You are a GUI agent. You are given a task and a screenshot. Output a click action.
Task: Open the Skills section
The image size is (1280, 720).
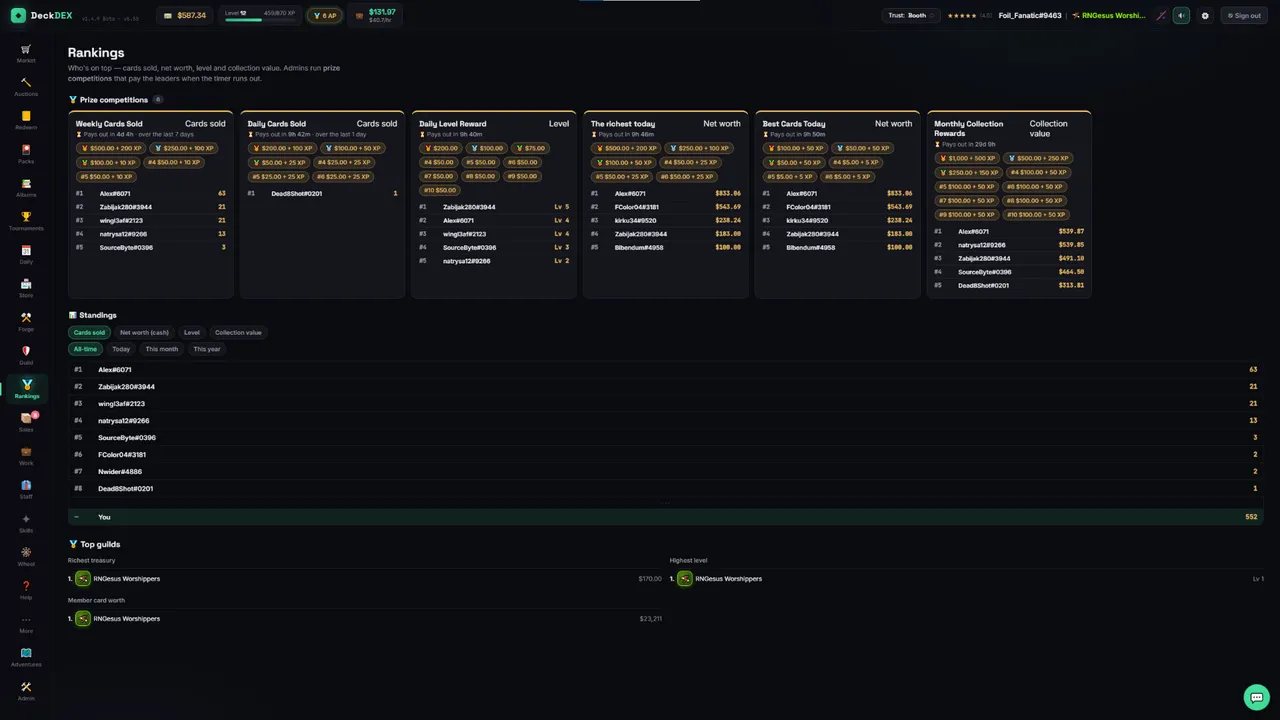pyautogui.click(x=26, y=523)
